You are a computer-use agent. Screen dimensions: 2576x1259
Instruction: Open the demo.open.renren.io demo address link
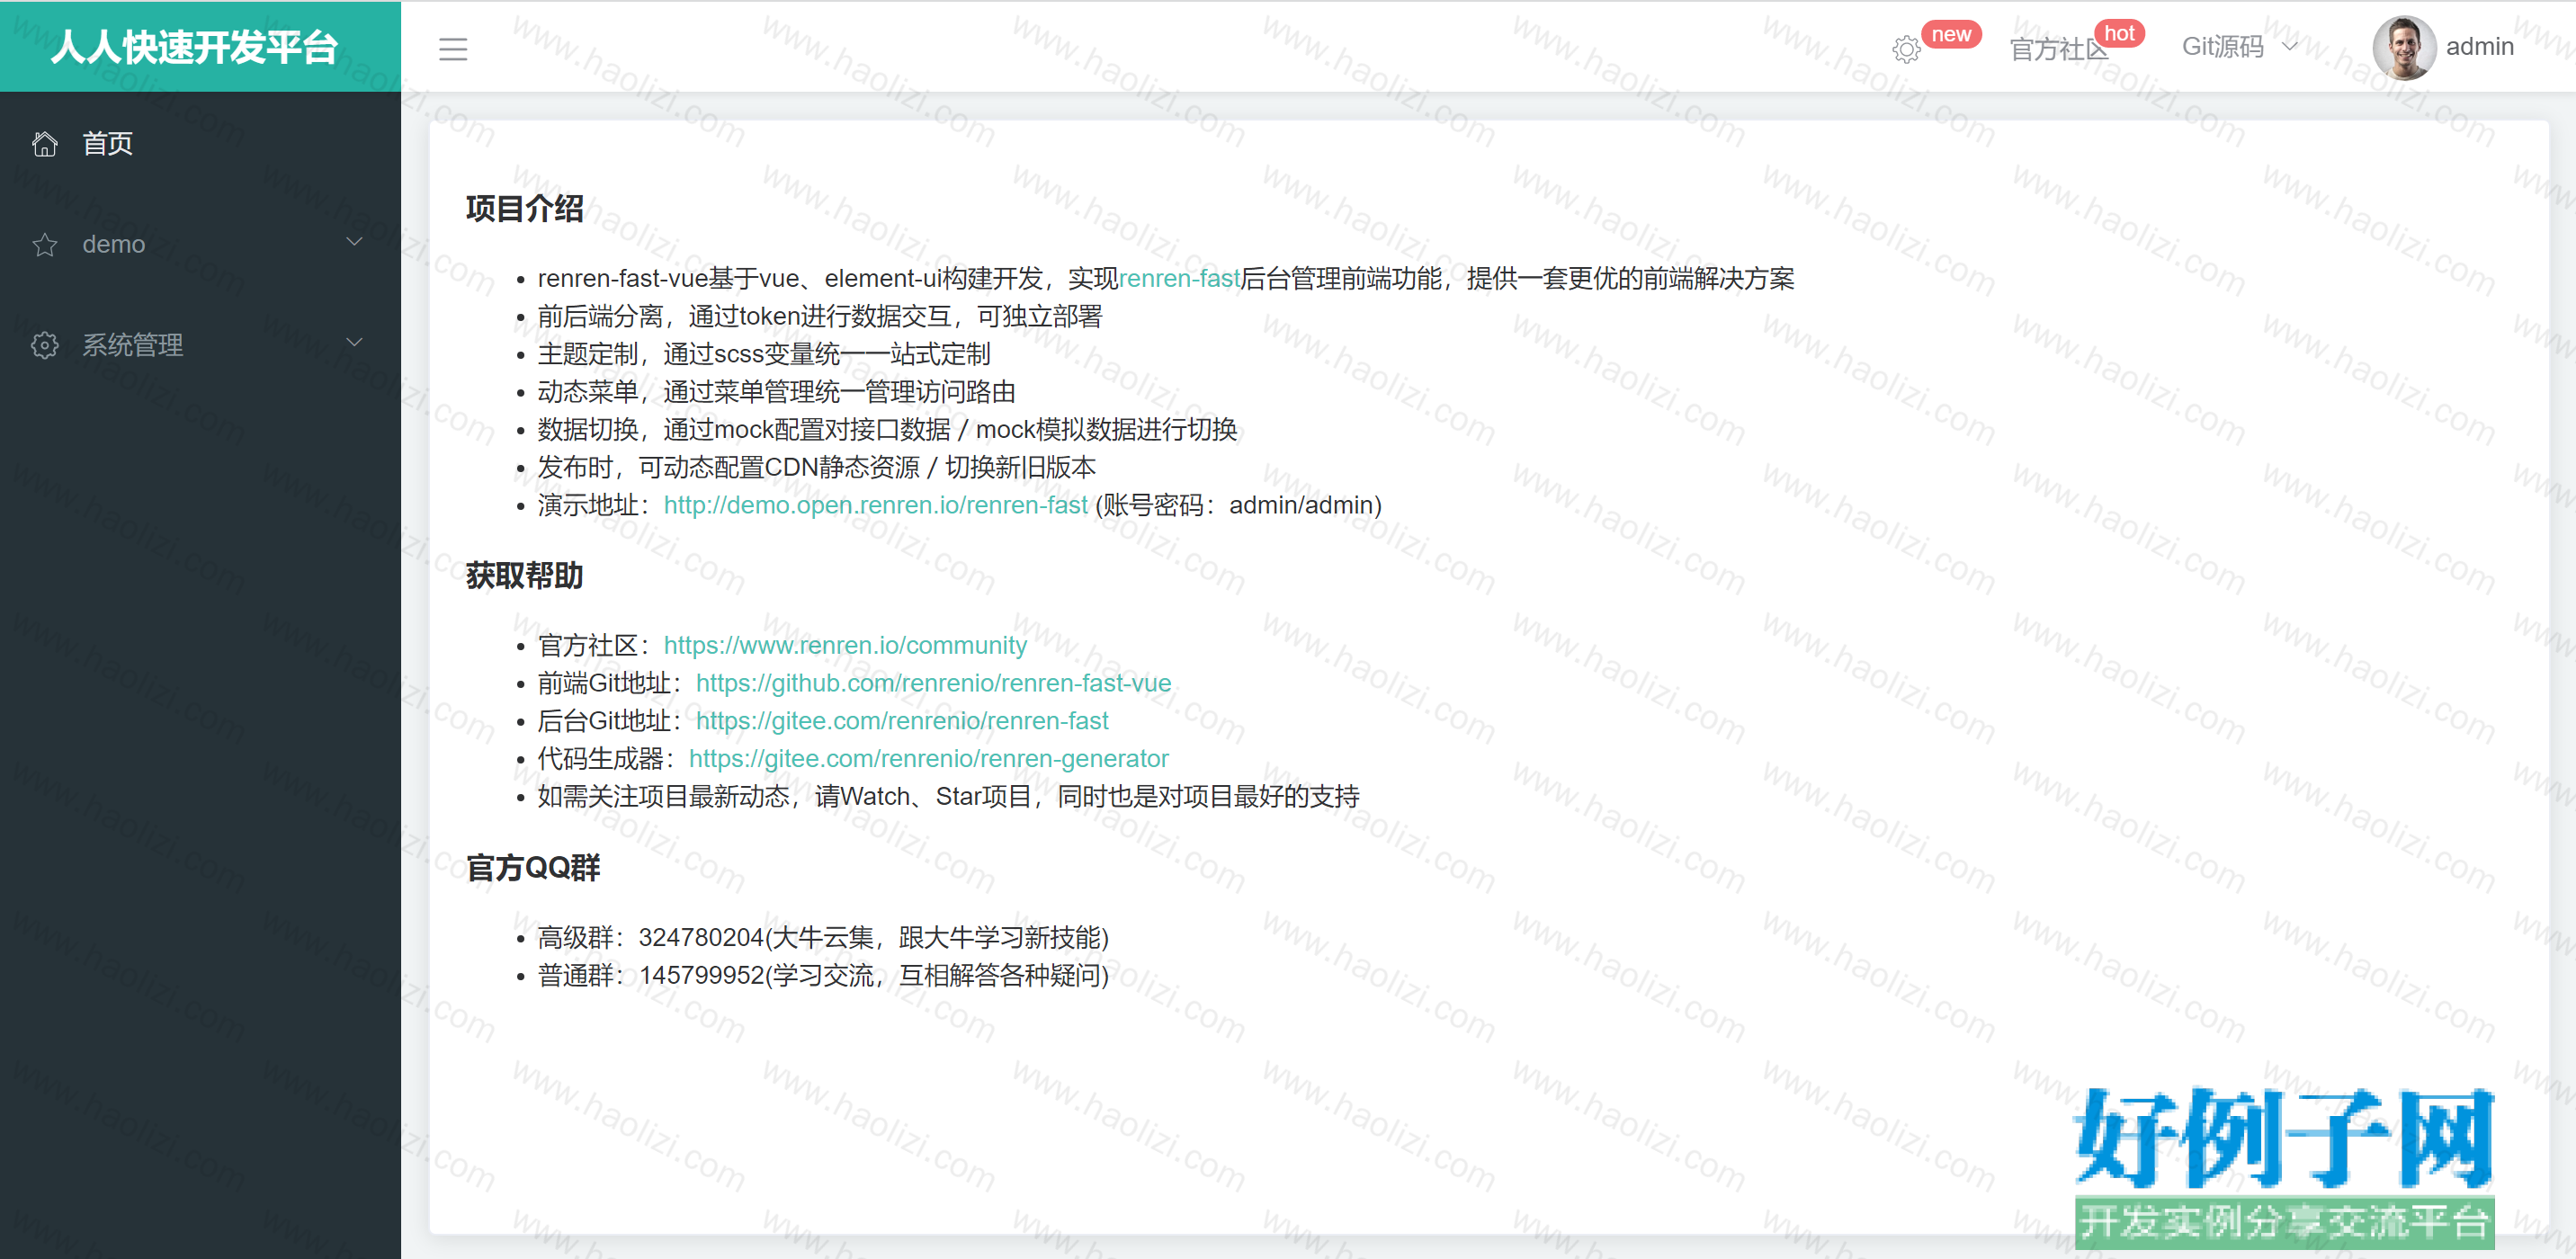click(x=875, y=505)
